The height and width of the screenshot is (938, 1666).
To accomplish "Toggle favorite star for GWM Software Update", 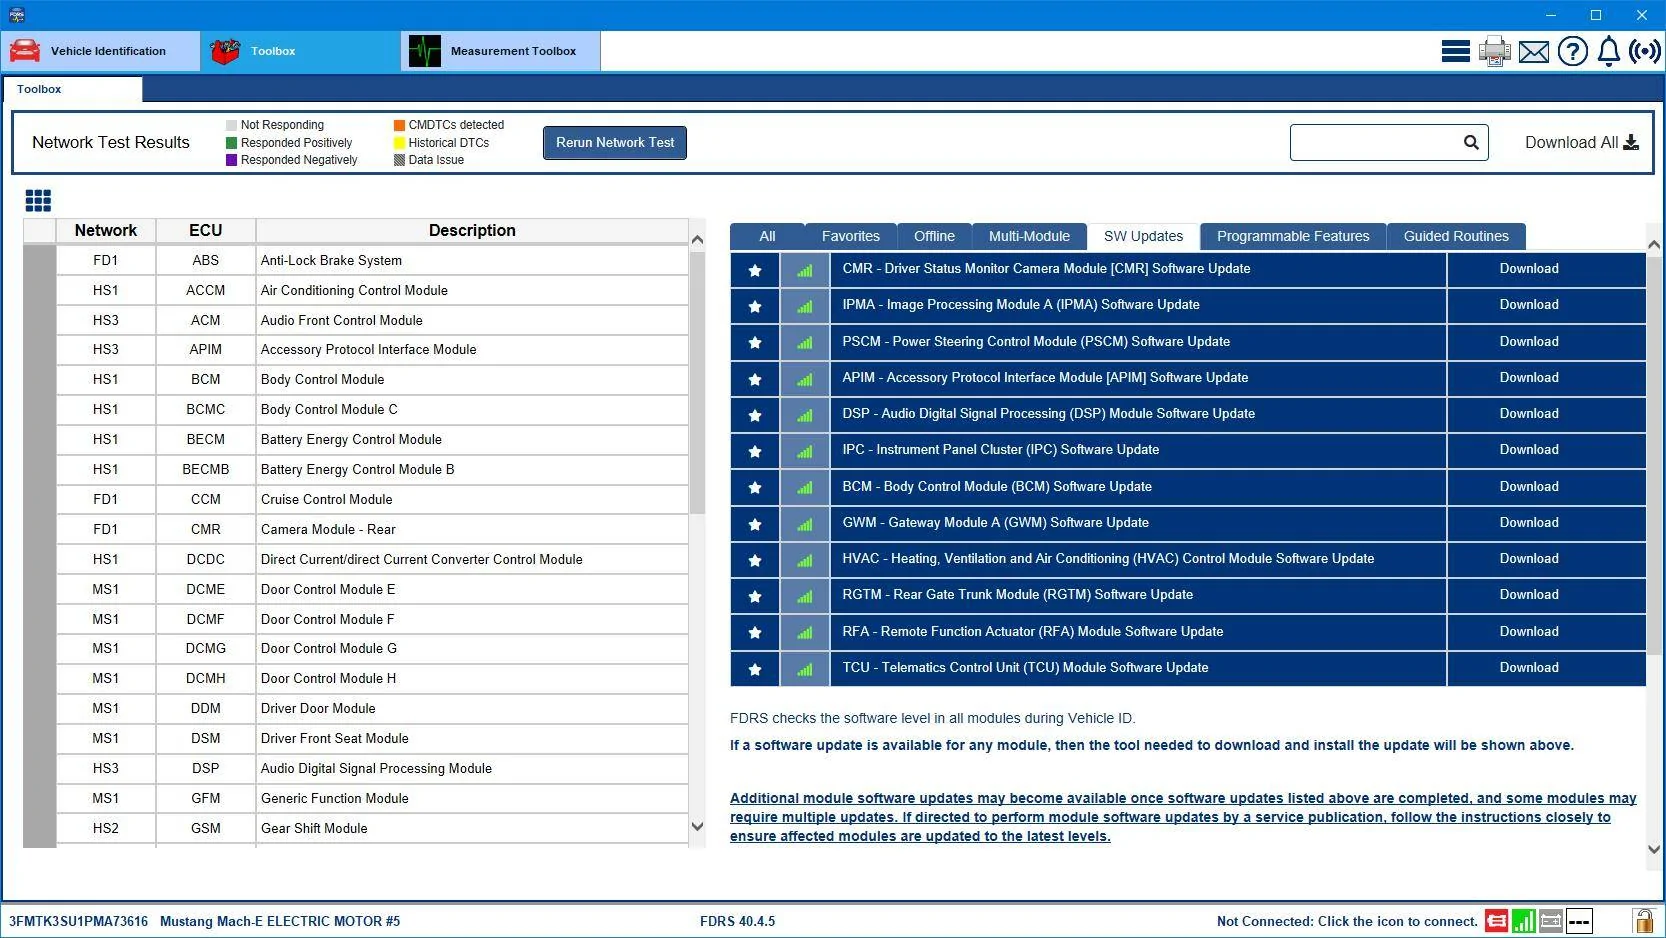I will click(755, 524).
